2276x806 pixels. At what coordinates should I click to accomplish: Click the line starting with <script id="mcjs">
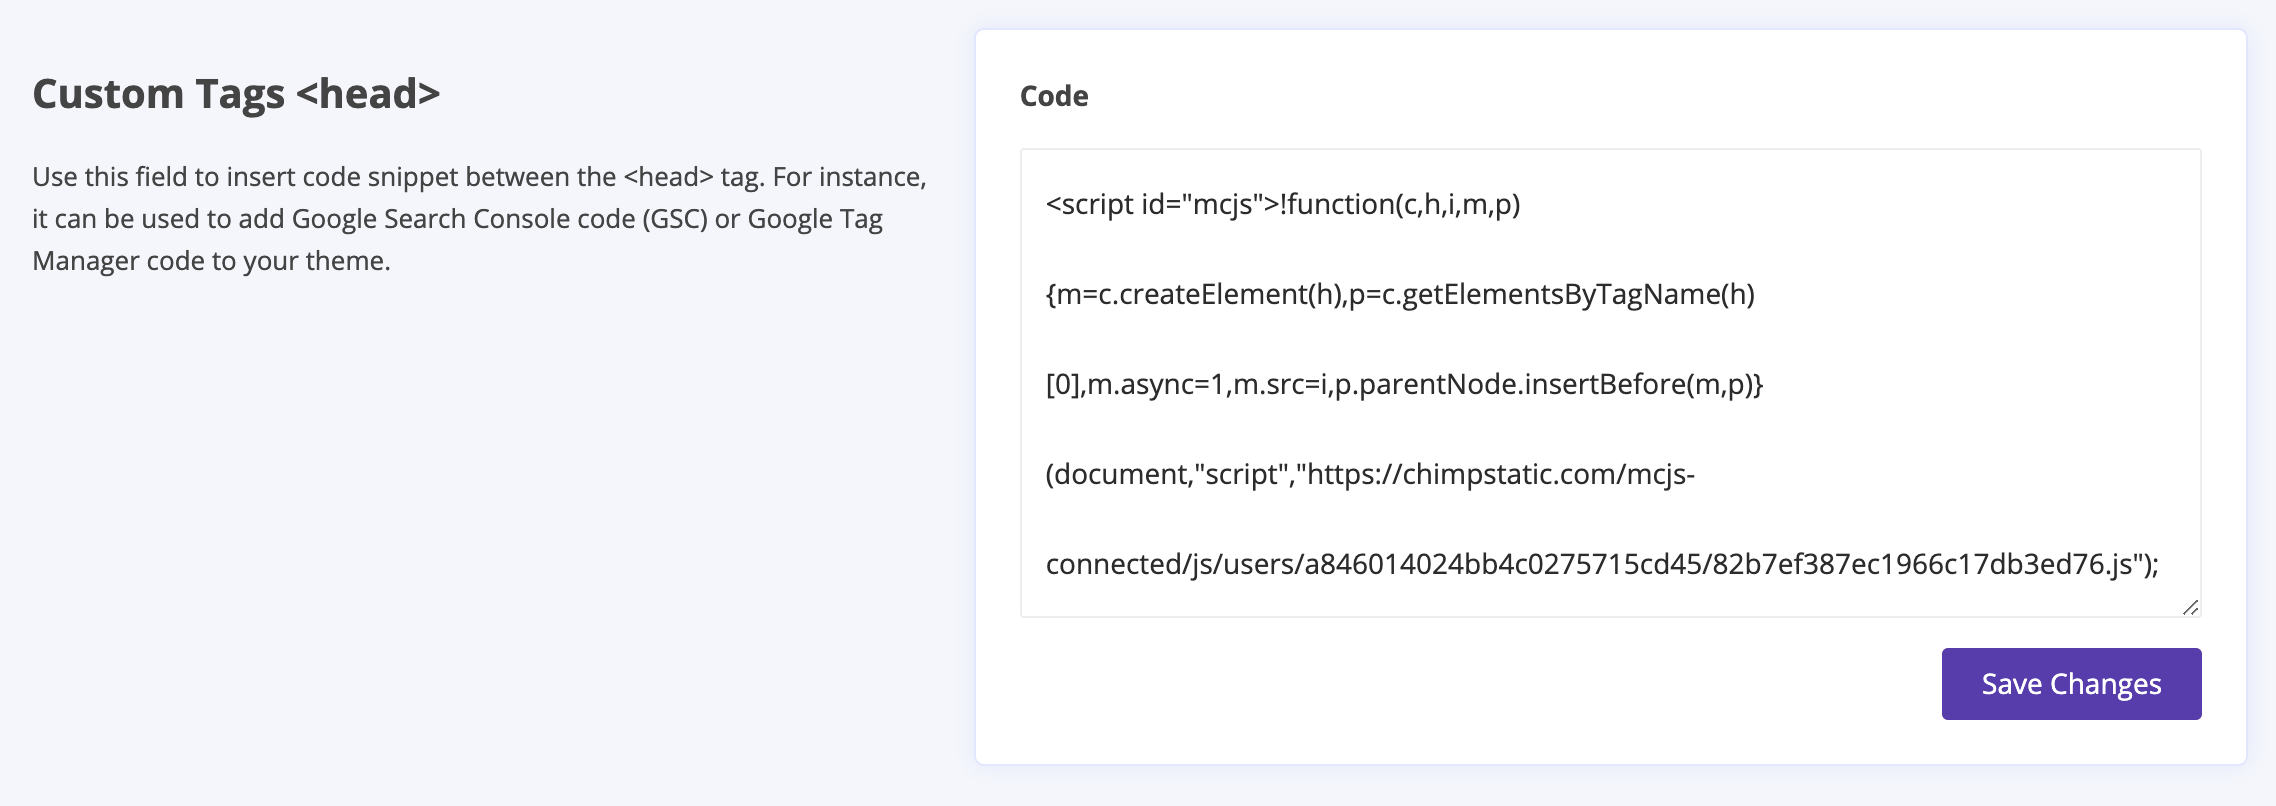click(1283, 204)
